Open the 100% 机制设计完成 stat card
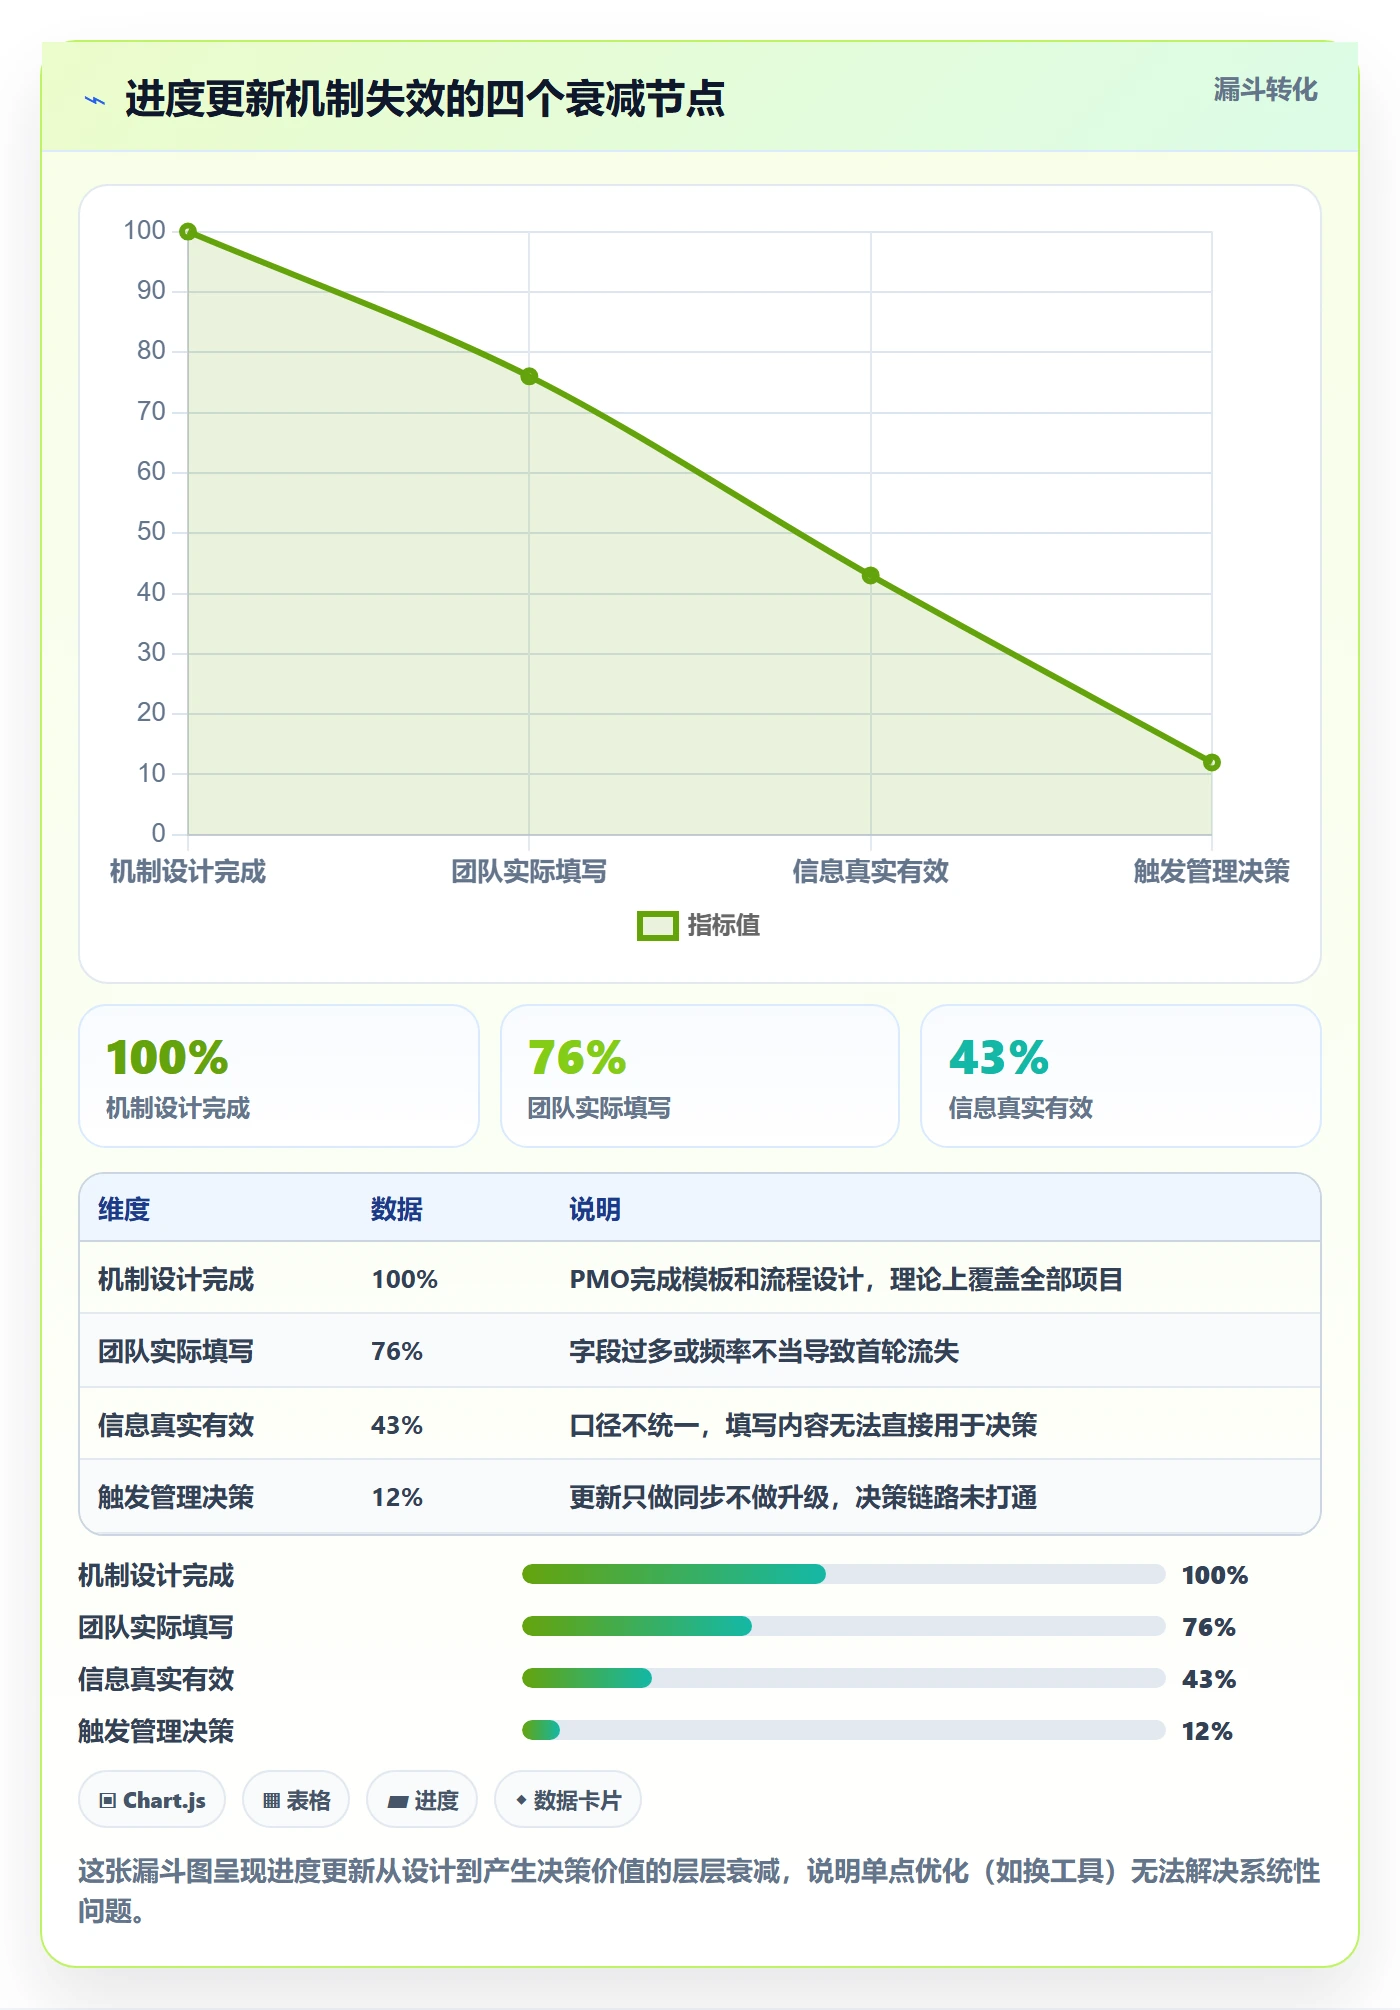 coord(279,1076)
